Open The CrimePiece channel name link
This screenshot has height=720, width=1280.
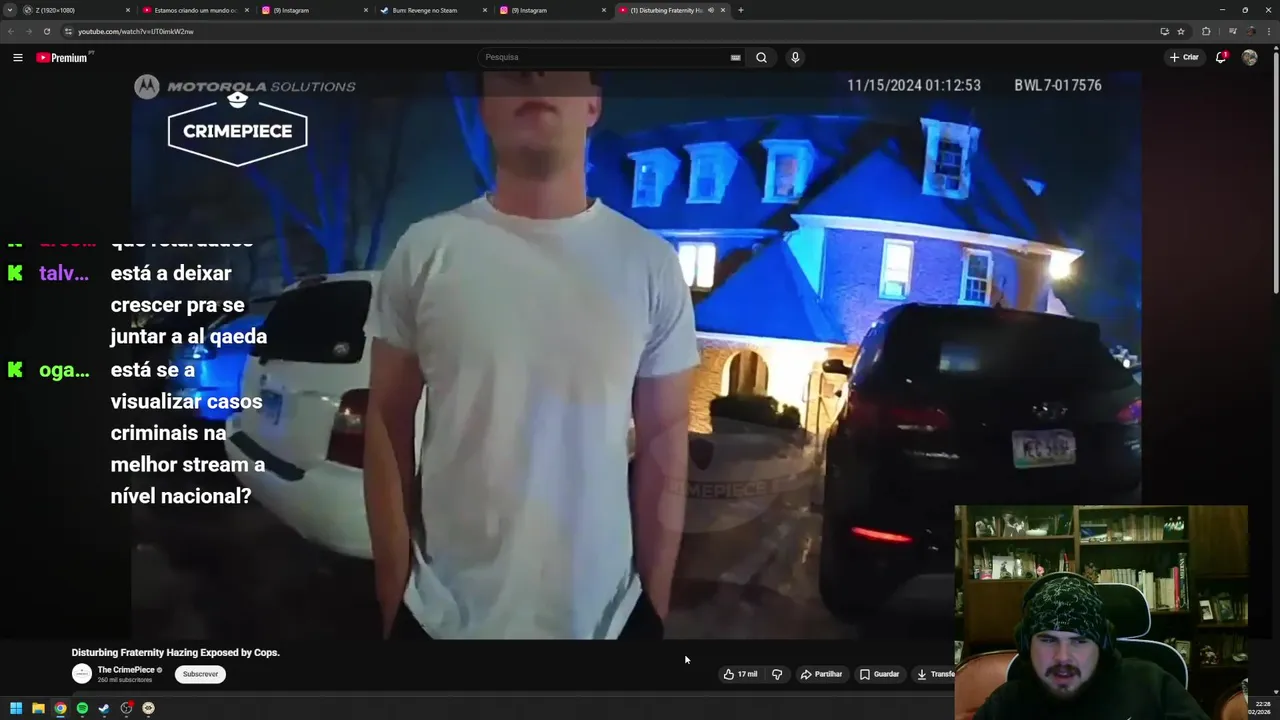126,670
